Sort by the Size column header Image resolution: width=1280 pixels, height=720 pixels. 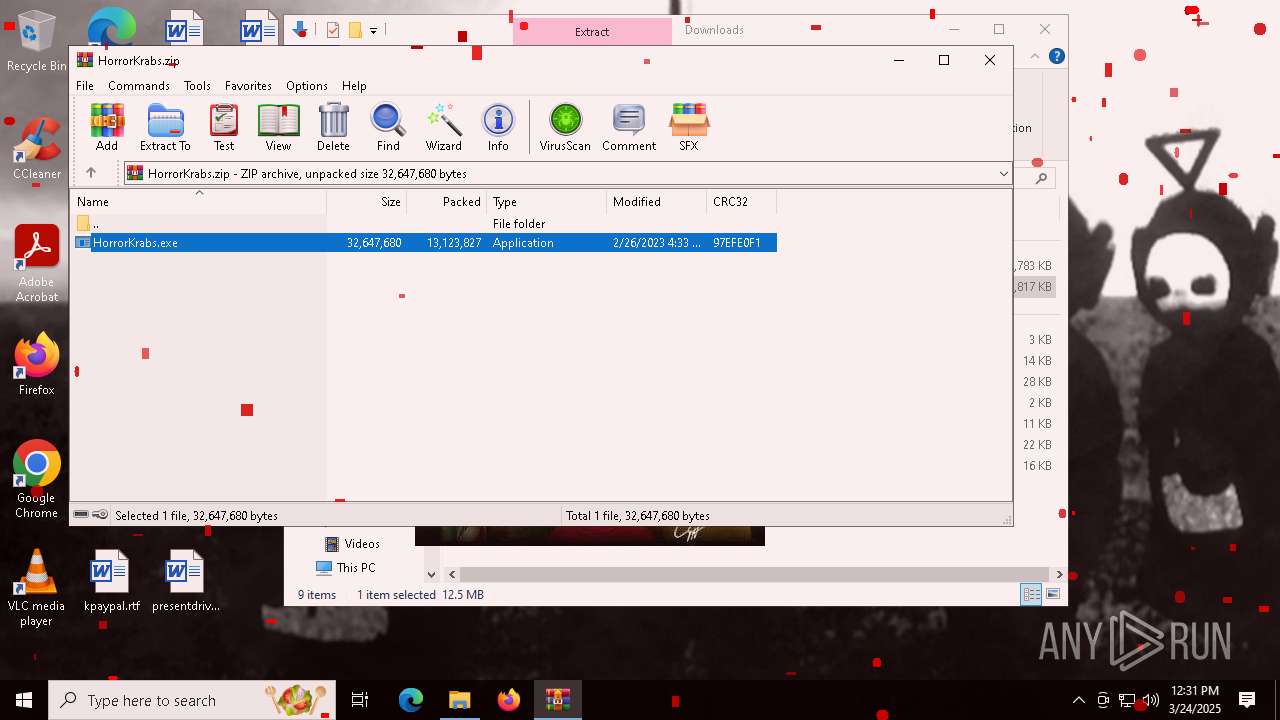pyautogui.click(x=366, y=202)
